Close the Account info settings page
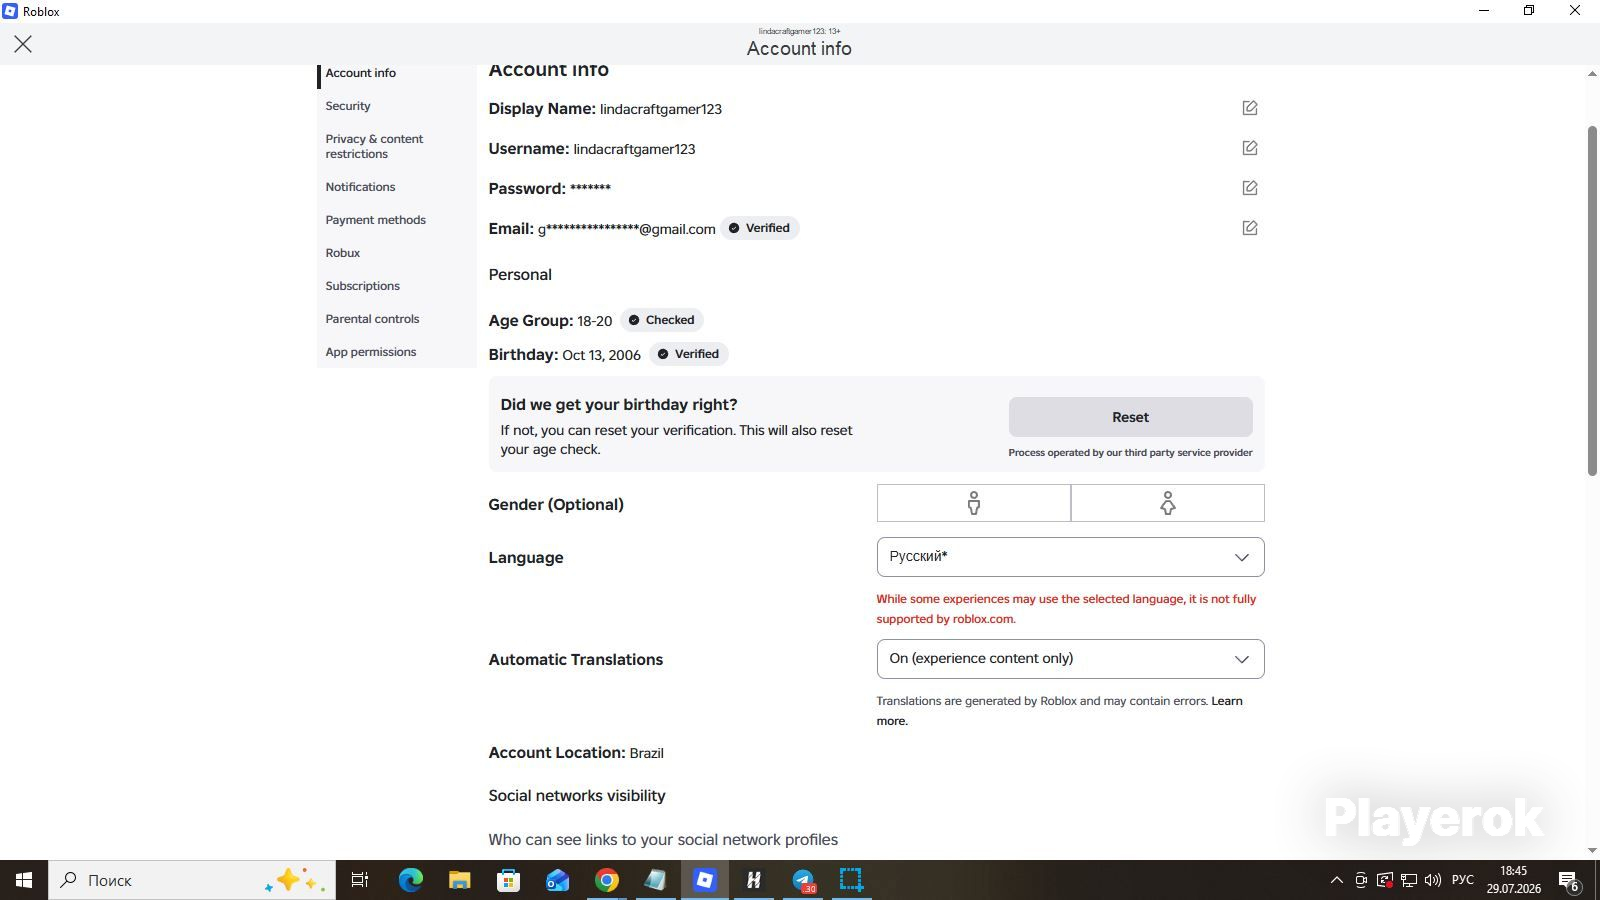Screen dimensions: 1600x900 coord(23,44)
